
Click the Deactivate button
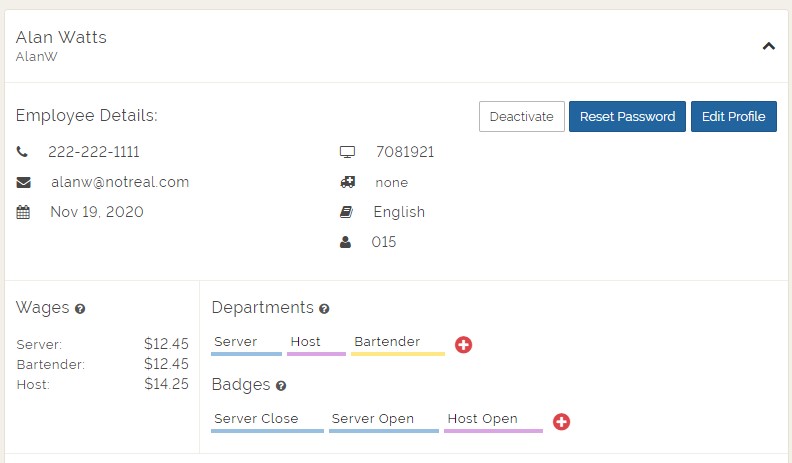point(521,117)
